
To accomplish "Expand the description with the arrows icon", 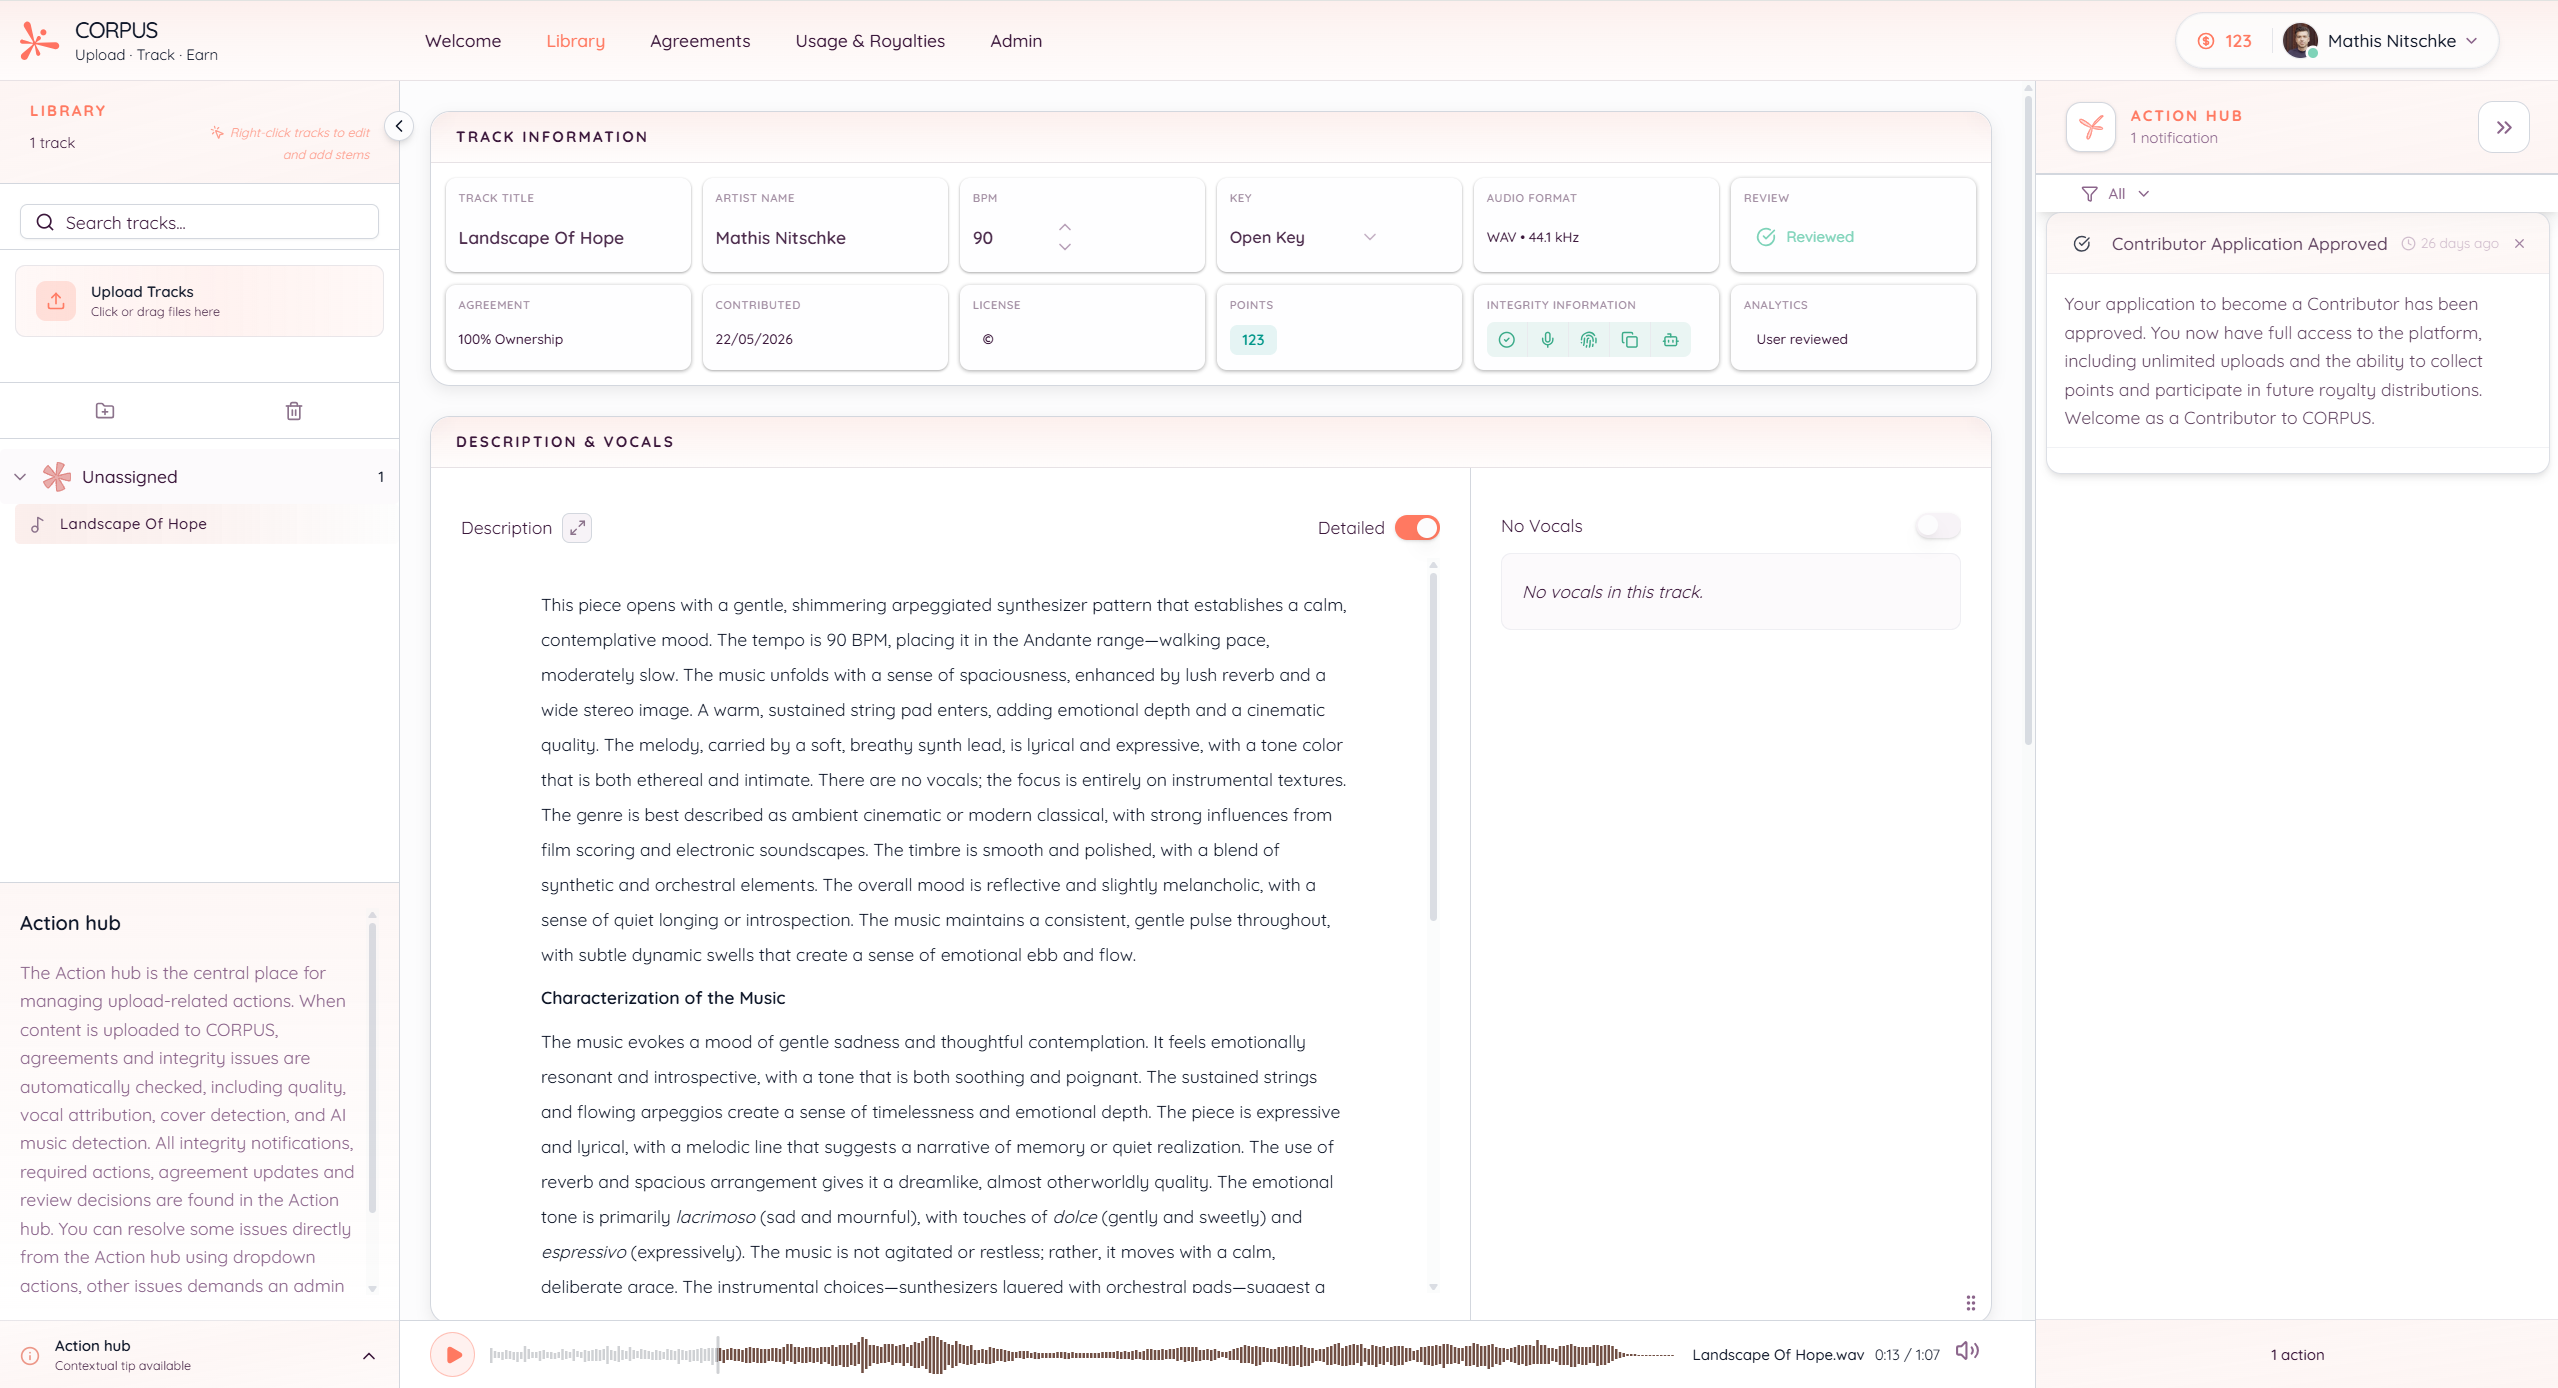I will click(x=577, y=528).
